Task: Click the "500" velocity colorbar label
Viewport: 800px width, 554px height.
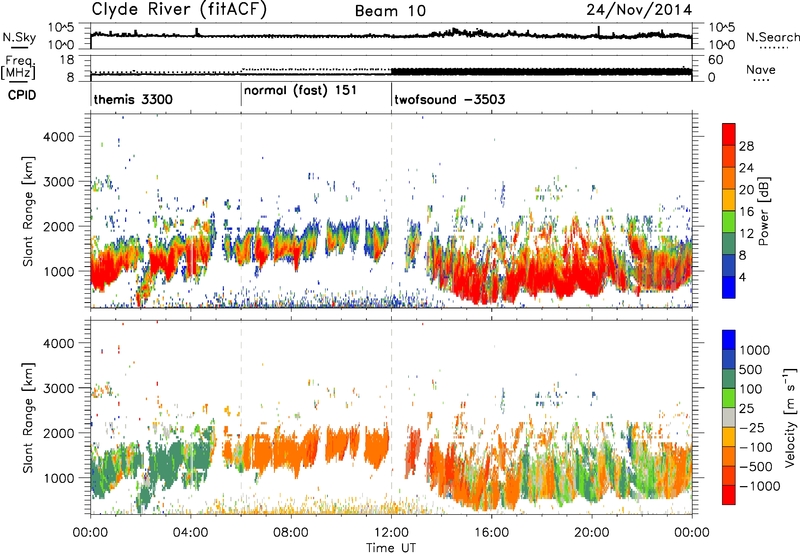Action: [x=751, y=370]
